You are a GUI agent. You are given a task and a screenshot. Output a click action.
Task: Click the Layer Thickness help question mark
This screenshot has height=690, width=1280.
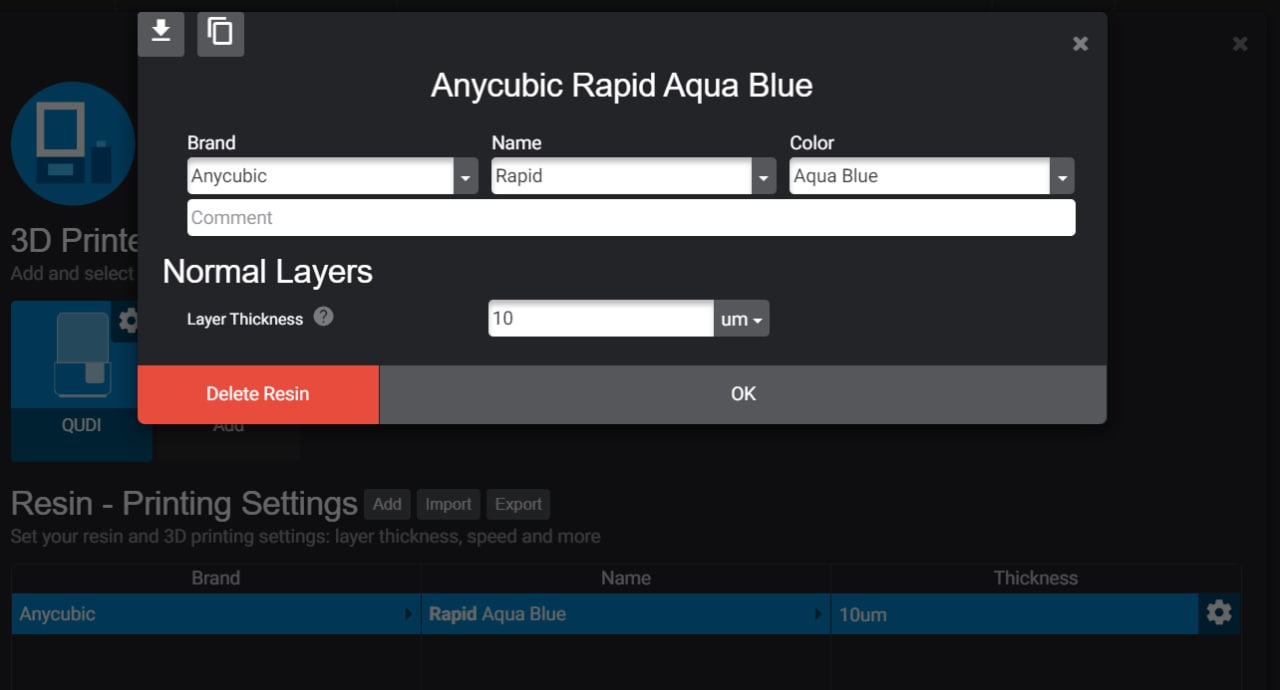coord(323,316)
